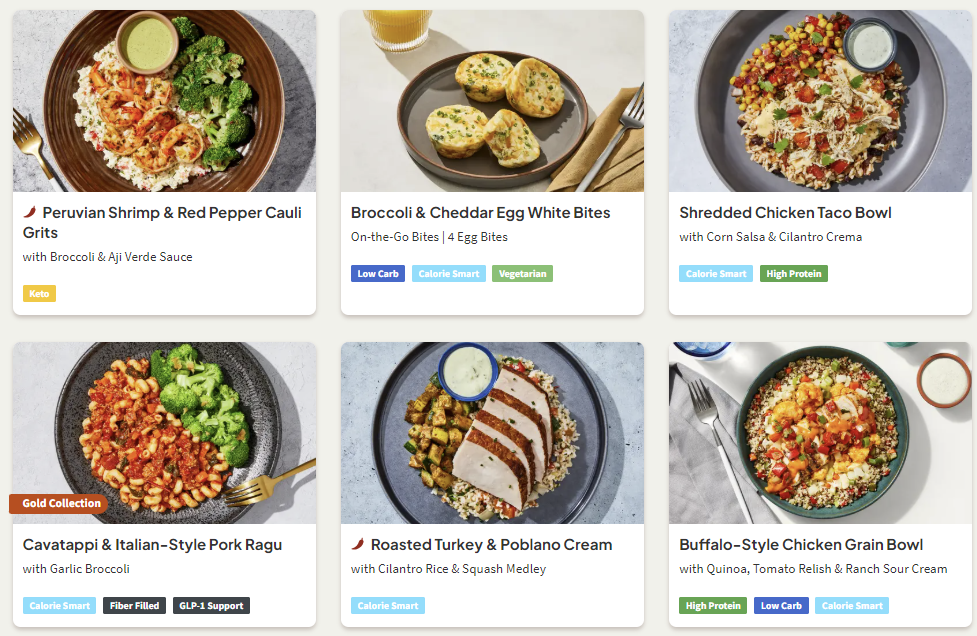This screenshot has width=977, height=636.
Task: Select the Vegetarian tag on Egg White Bites
Action: [x=522, y=274]
